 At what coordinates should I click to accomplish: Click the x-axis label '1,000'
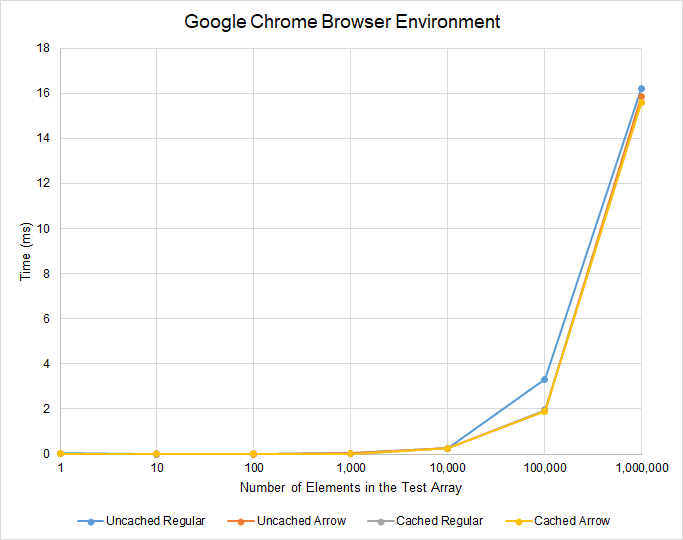351,468
